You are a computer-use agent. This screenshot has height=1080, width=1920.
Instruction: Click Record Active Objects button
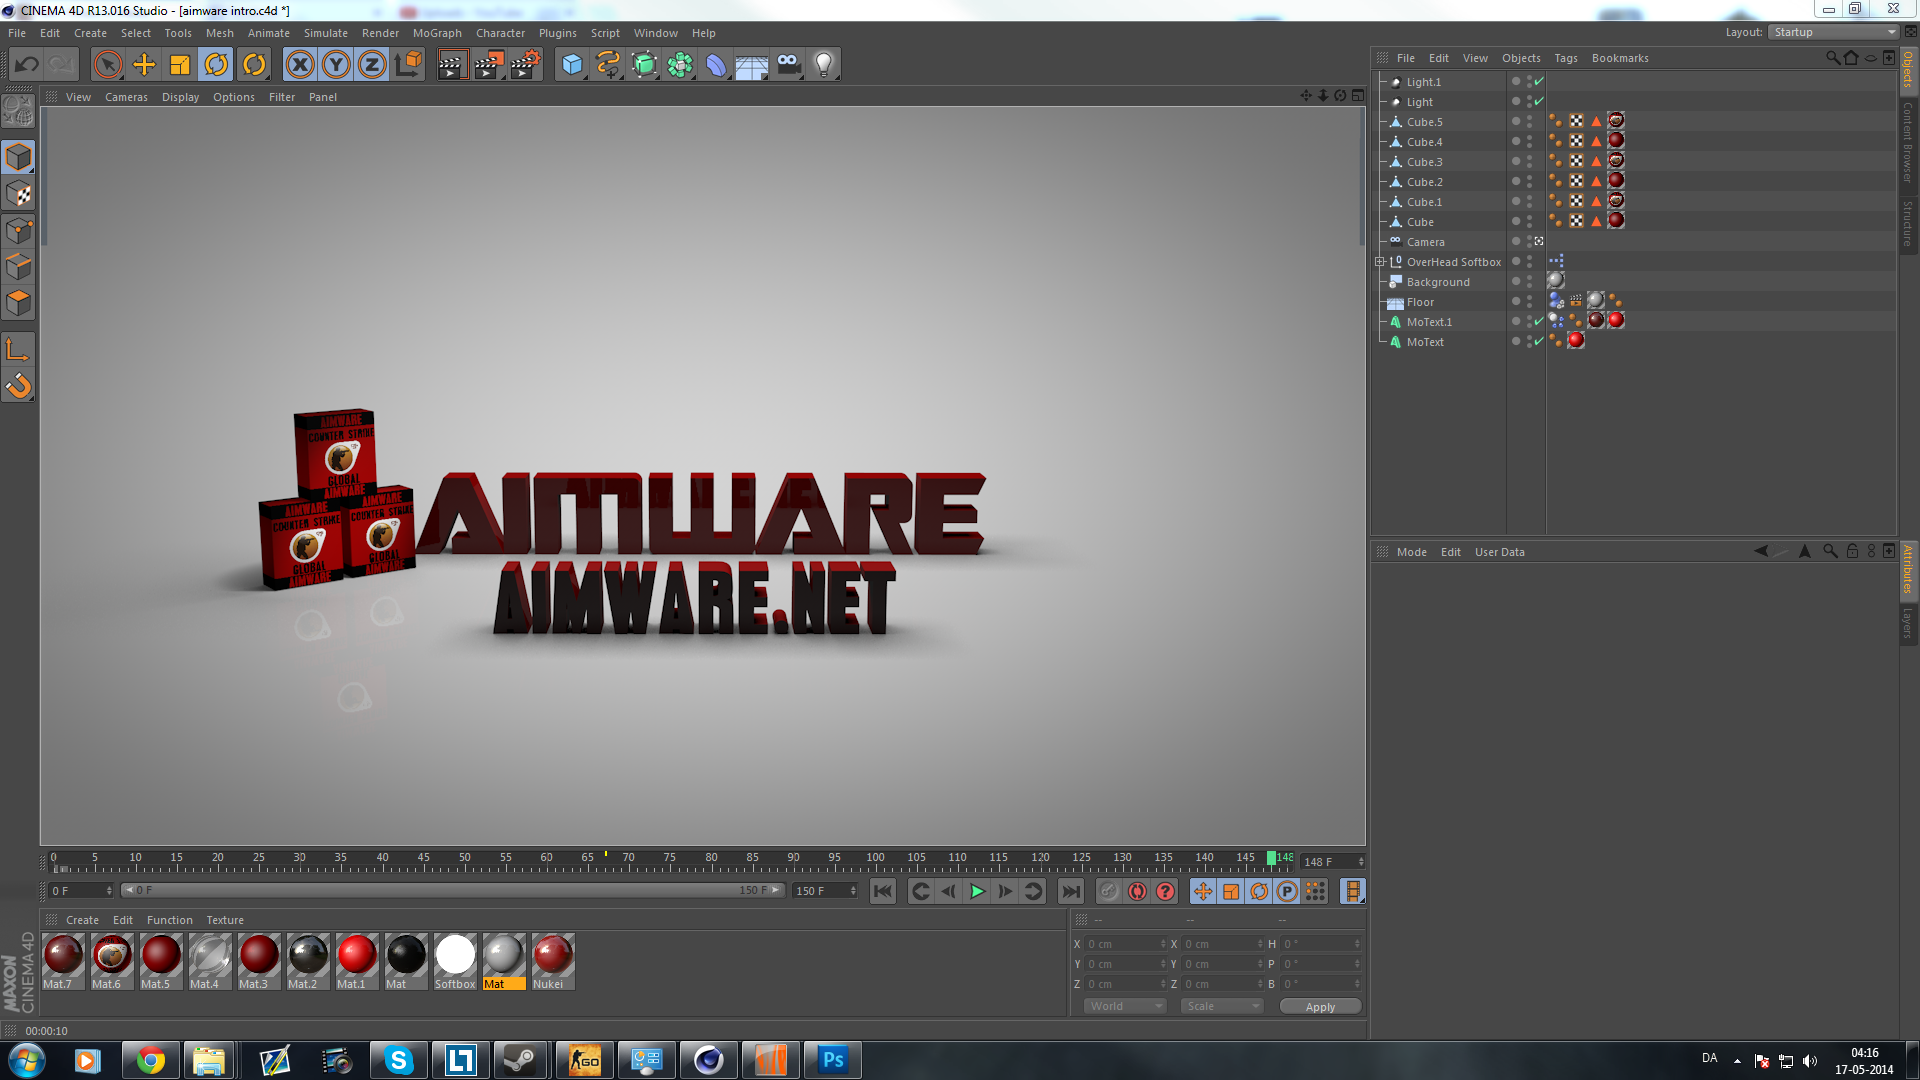[x=1109, y=891]
